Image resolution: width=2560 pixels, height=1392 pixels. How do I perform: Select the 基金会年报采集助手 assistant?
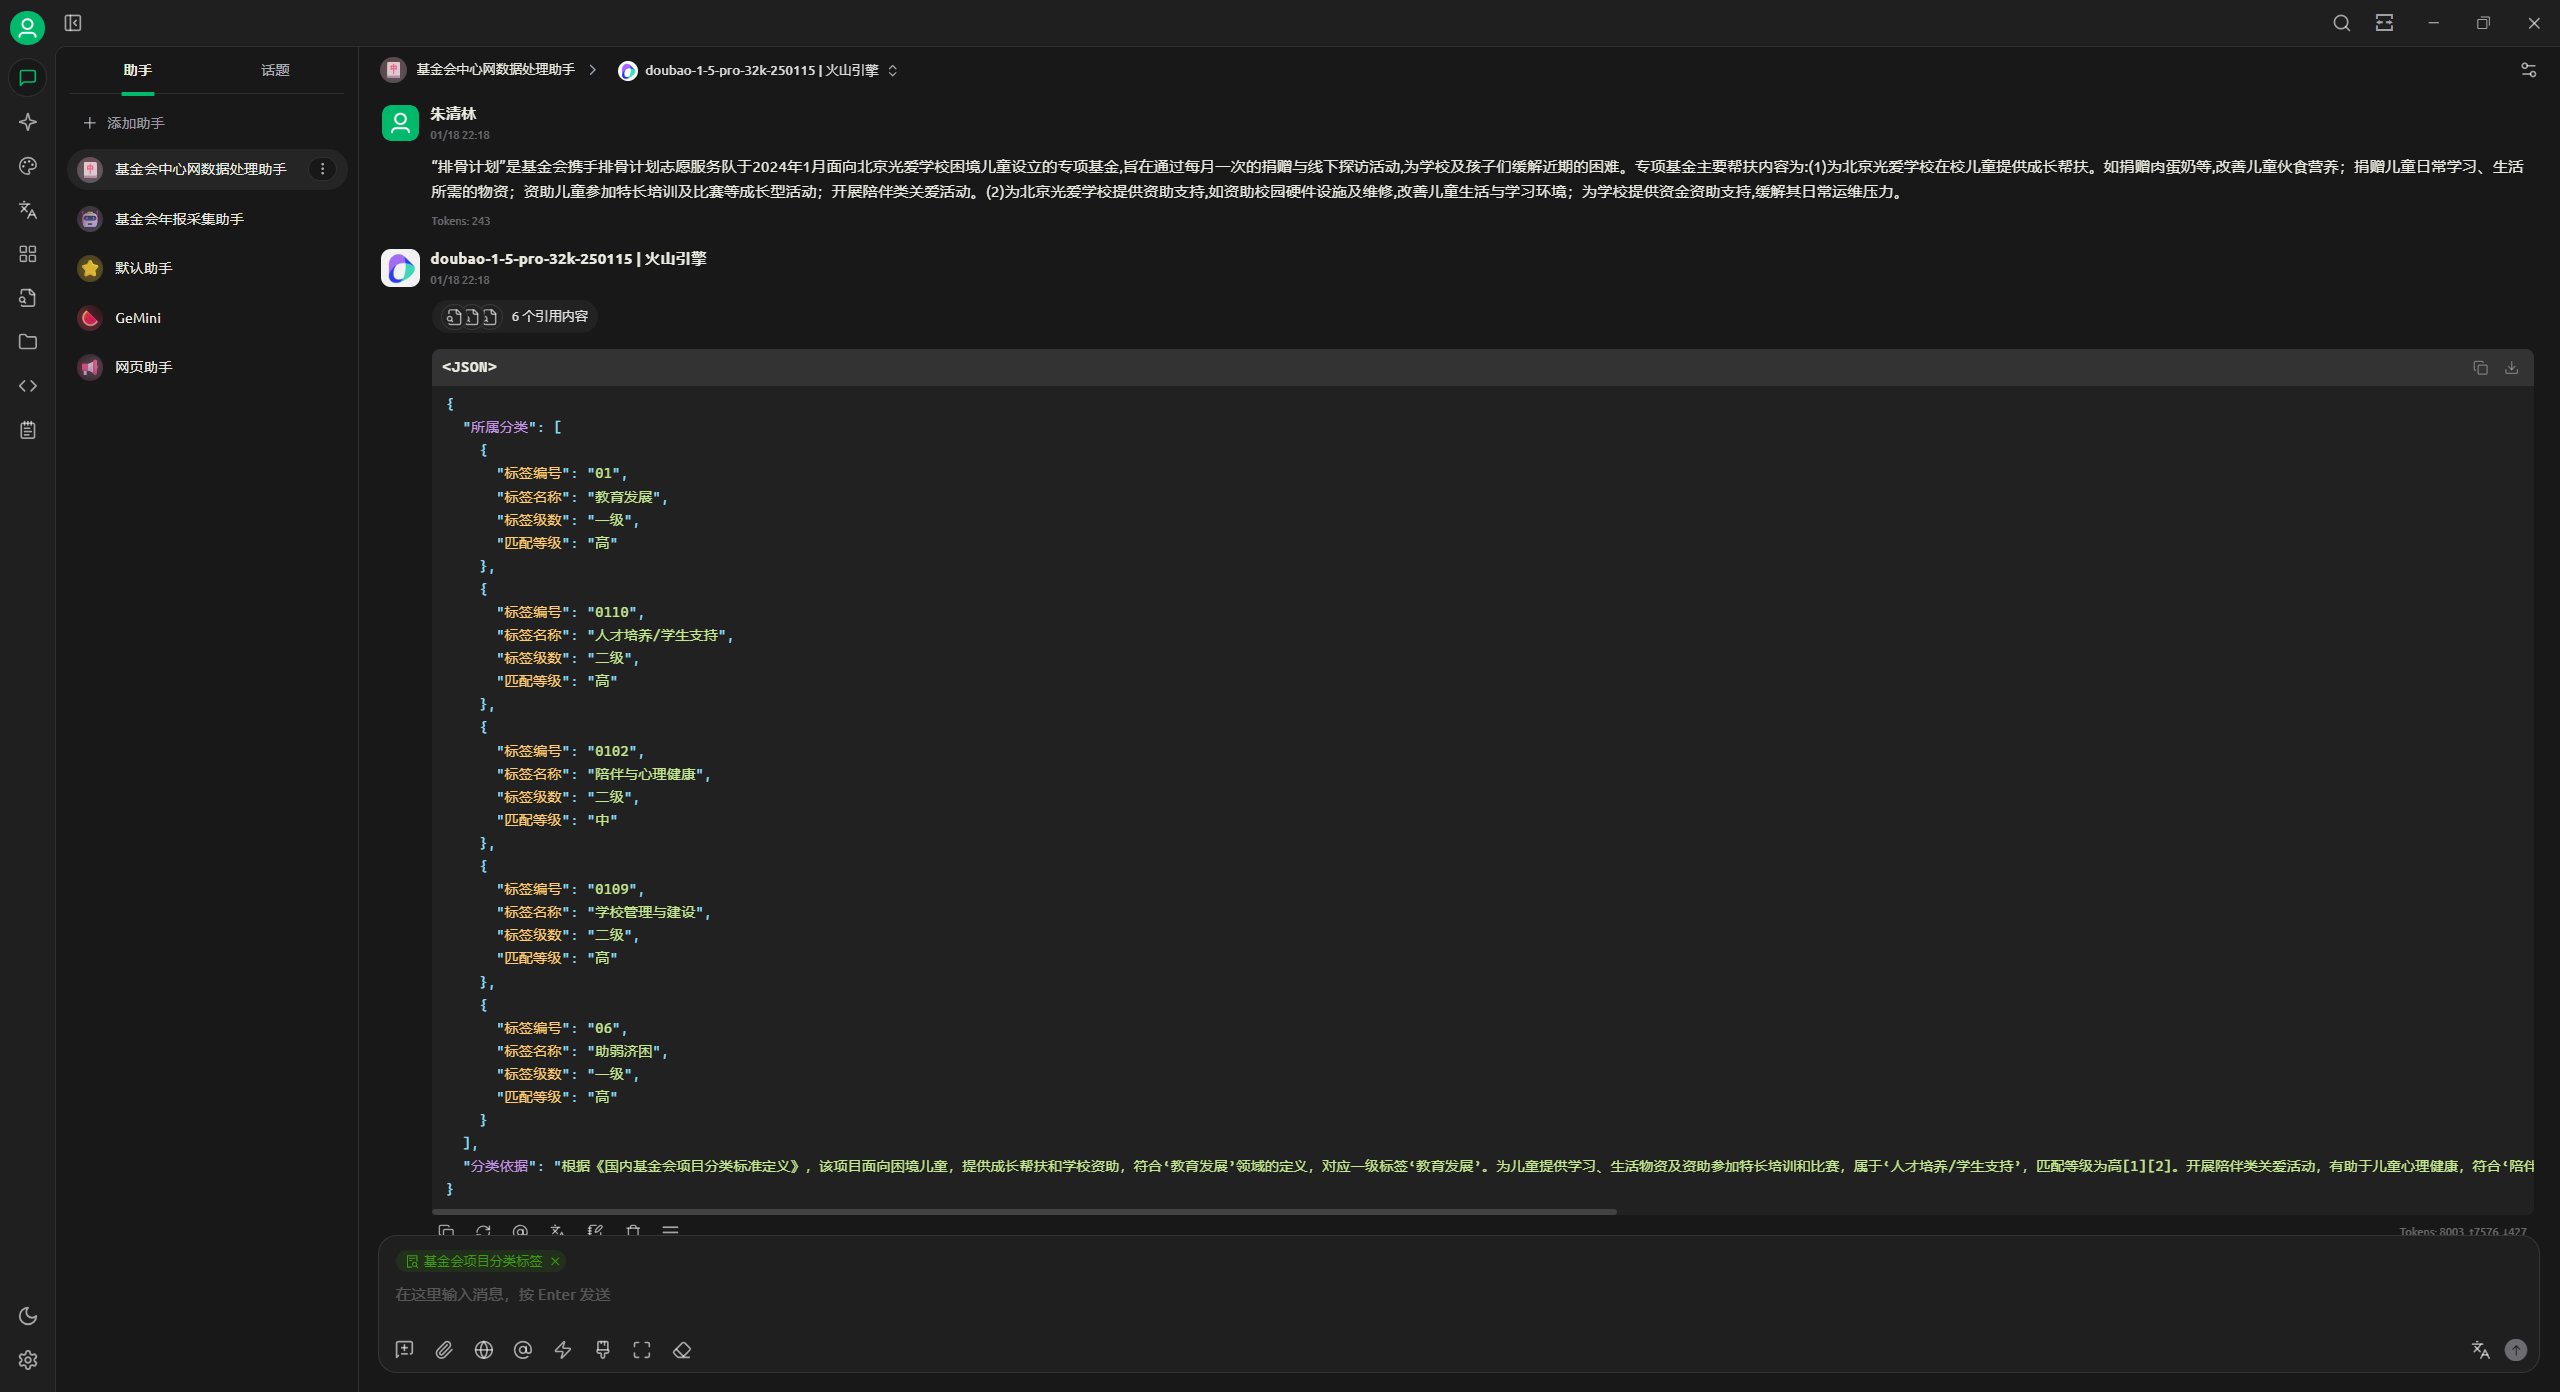[x=179, y=219]
